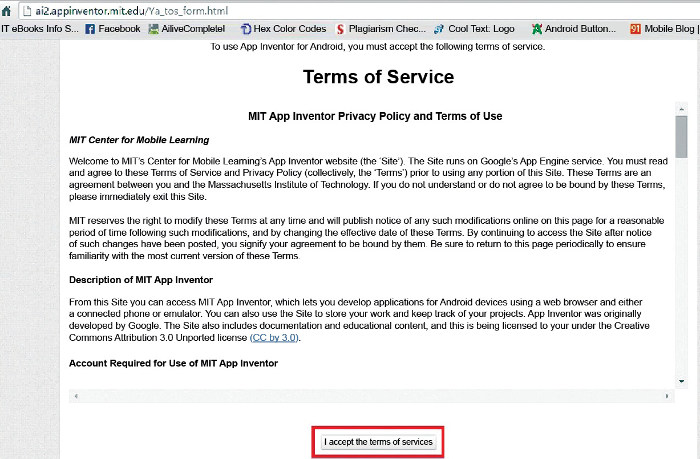
Task: Click the Terms of Service heading
Action: click(x=378, y=77)
